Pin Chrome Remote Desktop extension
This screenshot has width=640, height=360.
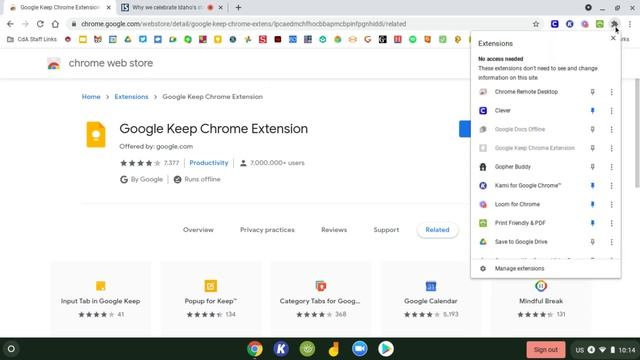click(592, 92)
